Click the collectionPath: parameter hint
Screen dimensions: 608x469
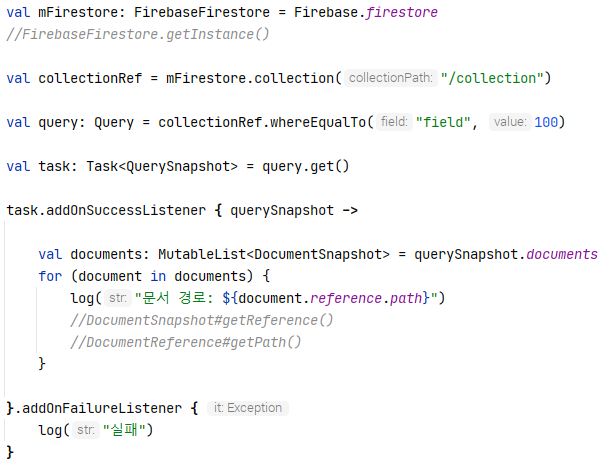pos(390,78)
